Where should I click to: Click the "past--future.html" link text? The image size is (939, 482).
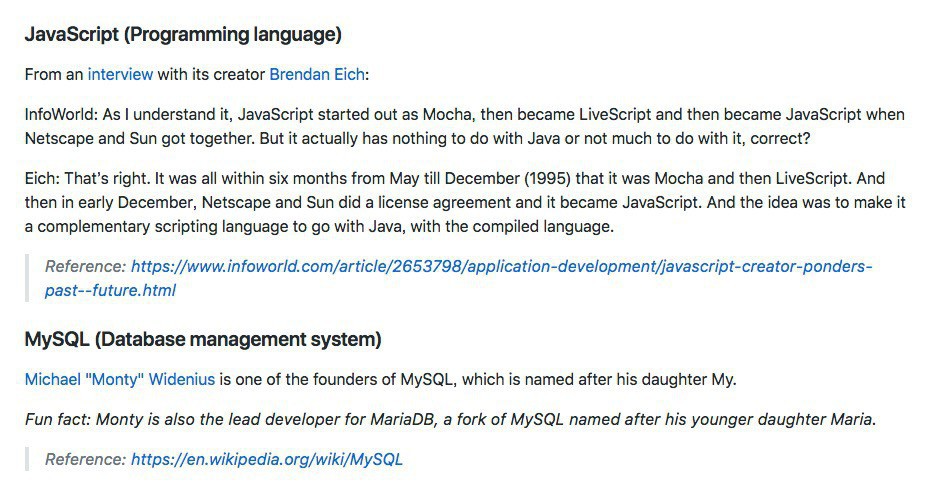click(110, 290)
